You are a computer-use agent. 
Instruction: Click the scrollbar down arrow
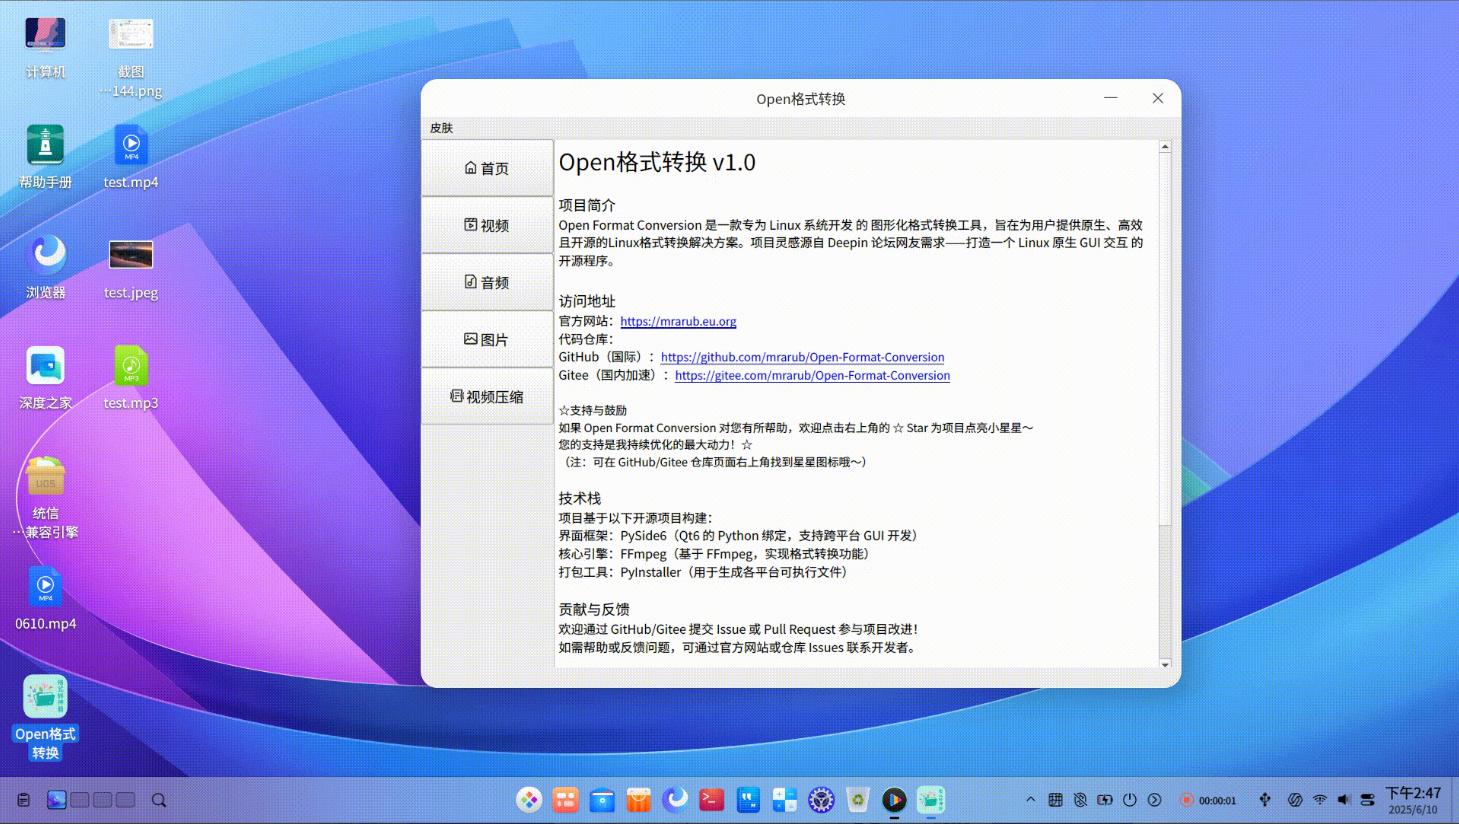(x=1165, y=664)
